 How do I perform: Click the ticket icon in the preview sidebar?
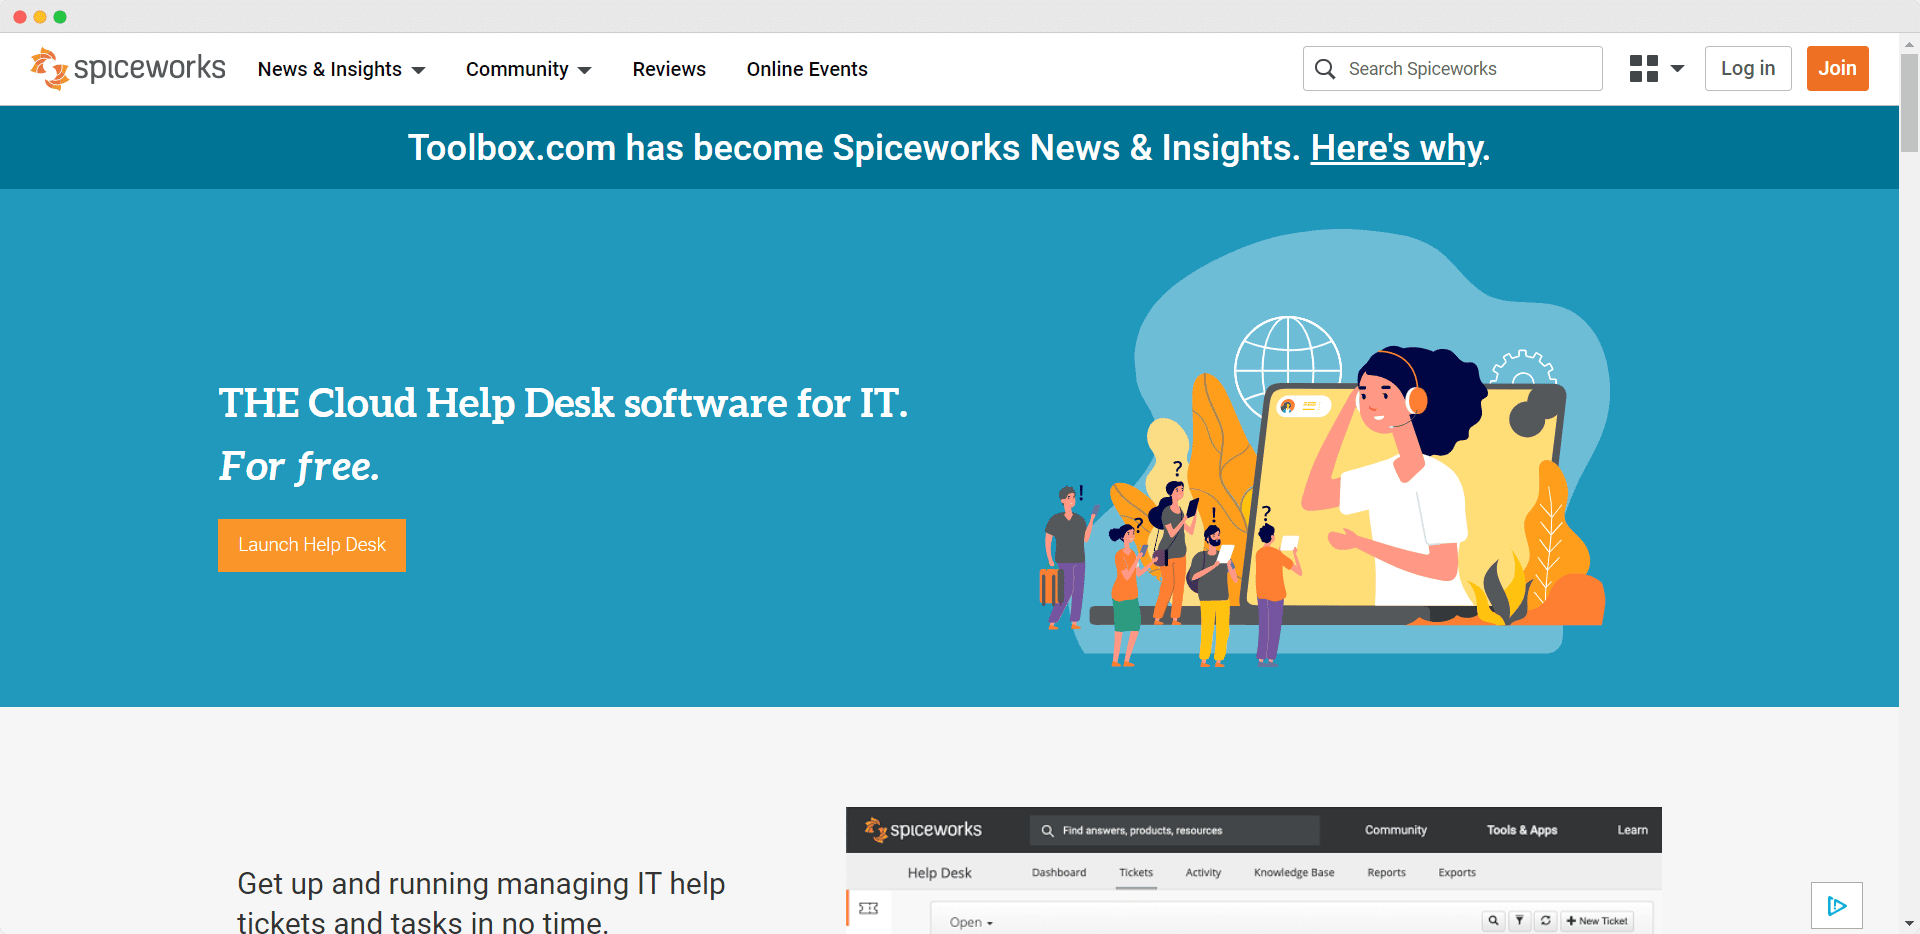point(869,908)
